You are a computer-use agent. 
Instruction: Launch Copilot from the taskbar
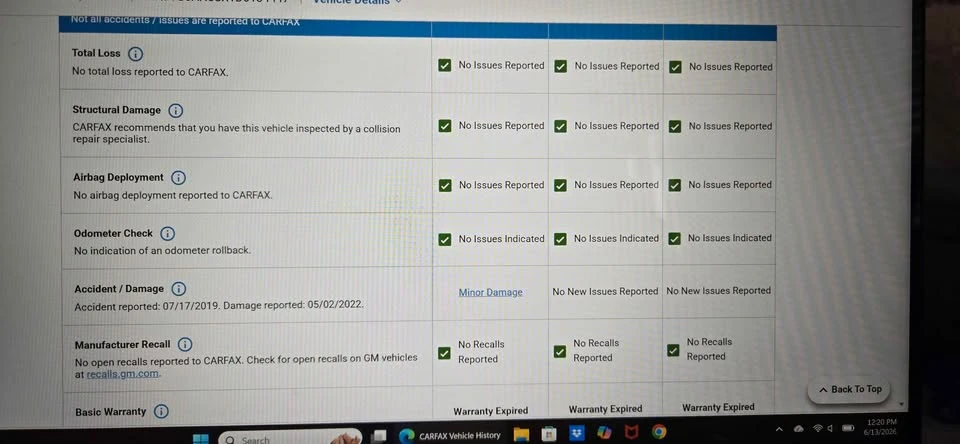[x=604, y=433]
